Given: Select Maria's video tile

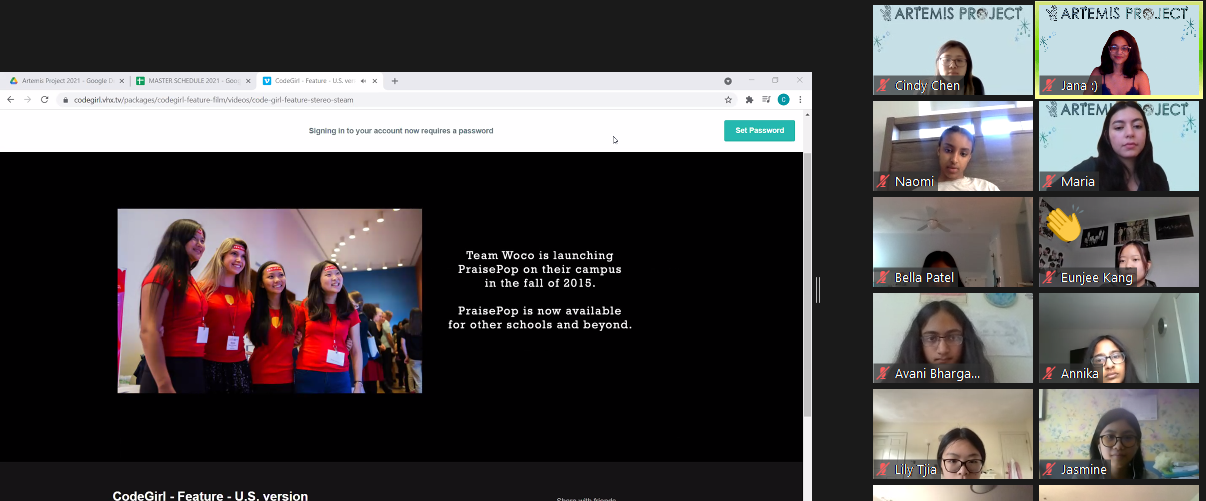Looking at the screenshot, I should click(1118, 145).
